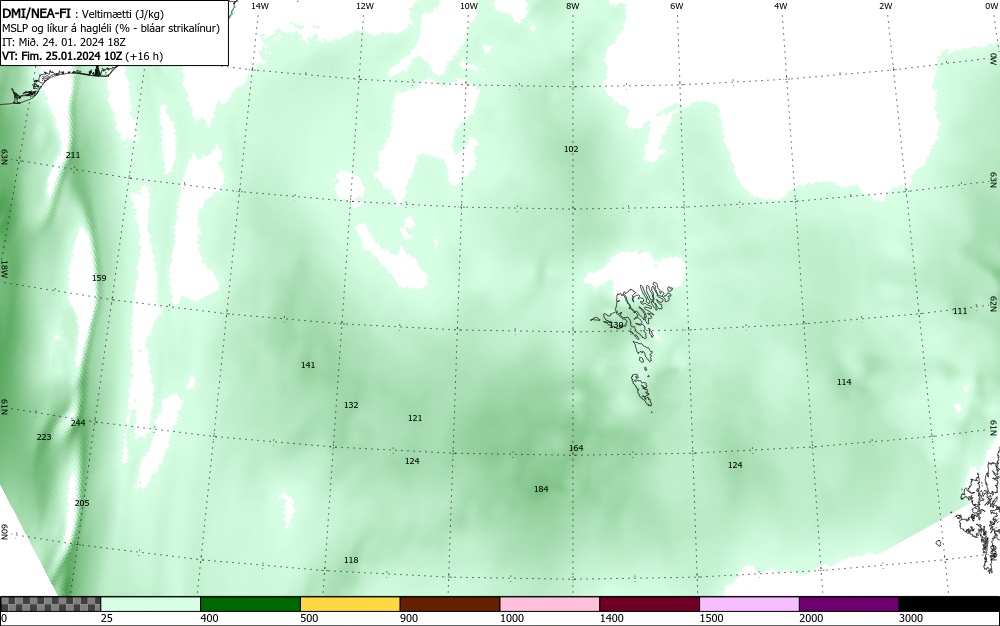This screenshot has width=1000, height=626.
Task: Select the 114 value on the map
Action: pos(844,382)
